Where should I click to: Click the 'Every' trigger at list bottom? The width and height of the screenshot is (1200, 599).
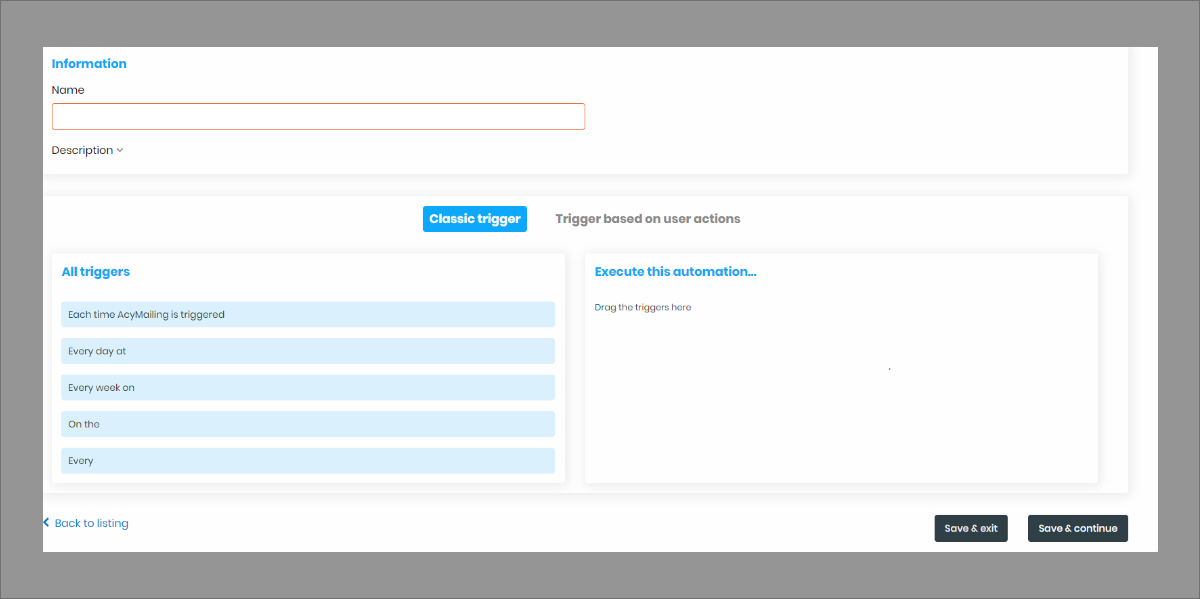pyautogui.click(x=307, y=461)
